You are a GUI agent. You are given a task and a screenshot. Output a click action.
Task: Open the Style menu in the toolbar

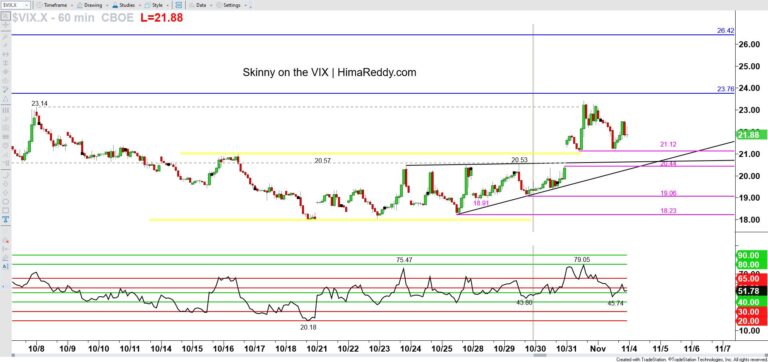coord(156,5)
